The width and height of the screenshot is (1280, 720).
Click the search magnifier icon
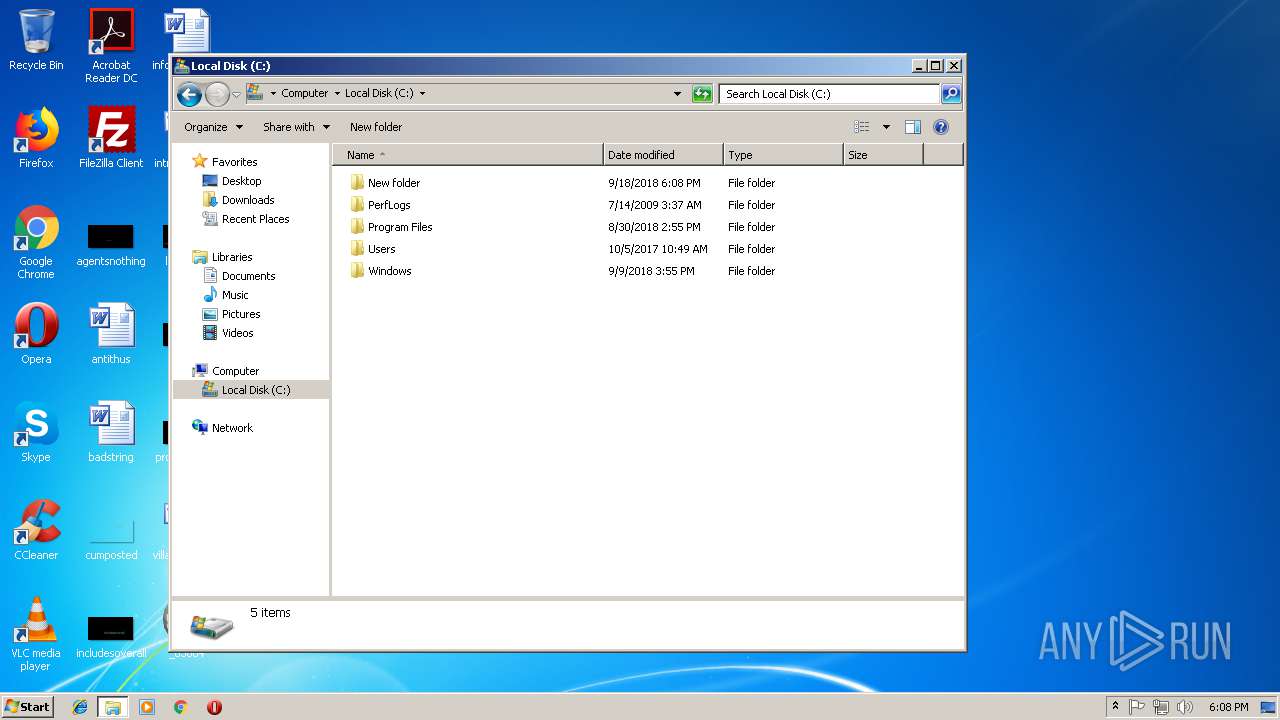[x=951, y=94]
